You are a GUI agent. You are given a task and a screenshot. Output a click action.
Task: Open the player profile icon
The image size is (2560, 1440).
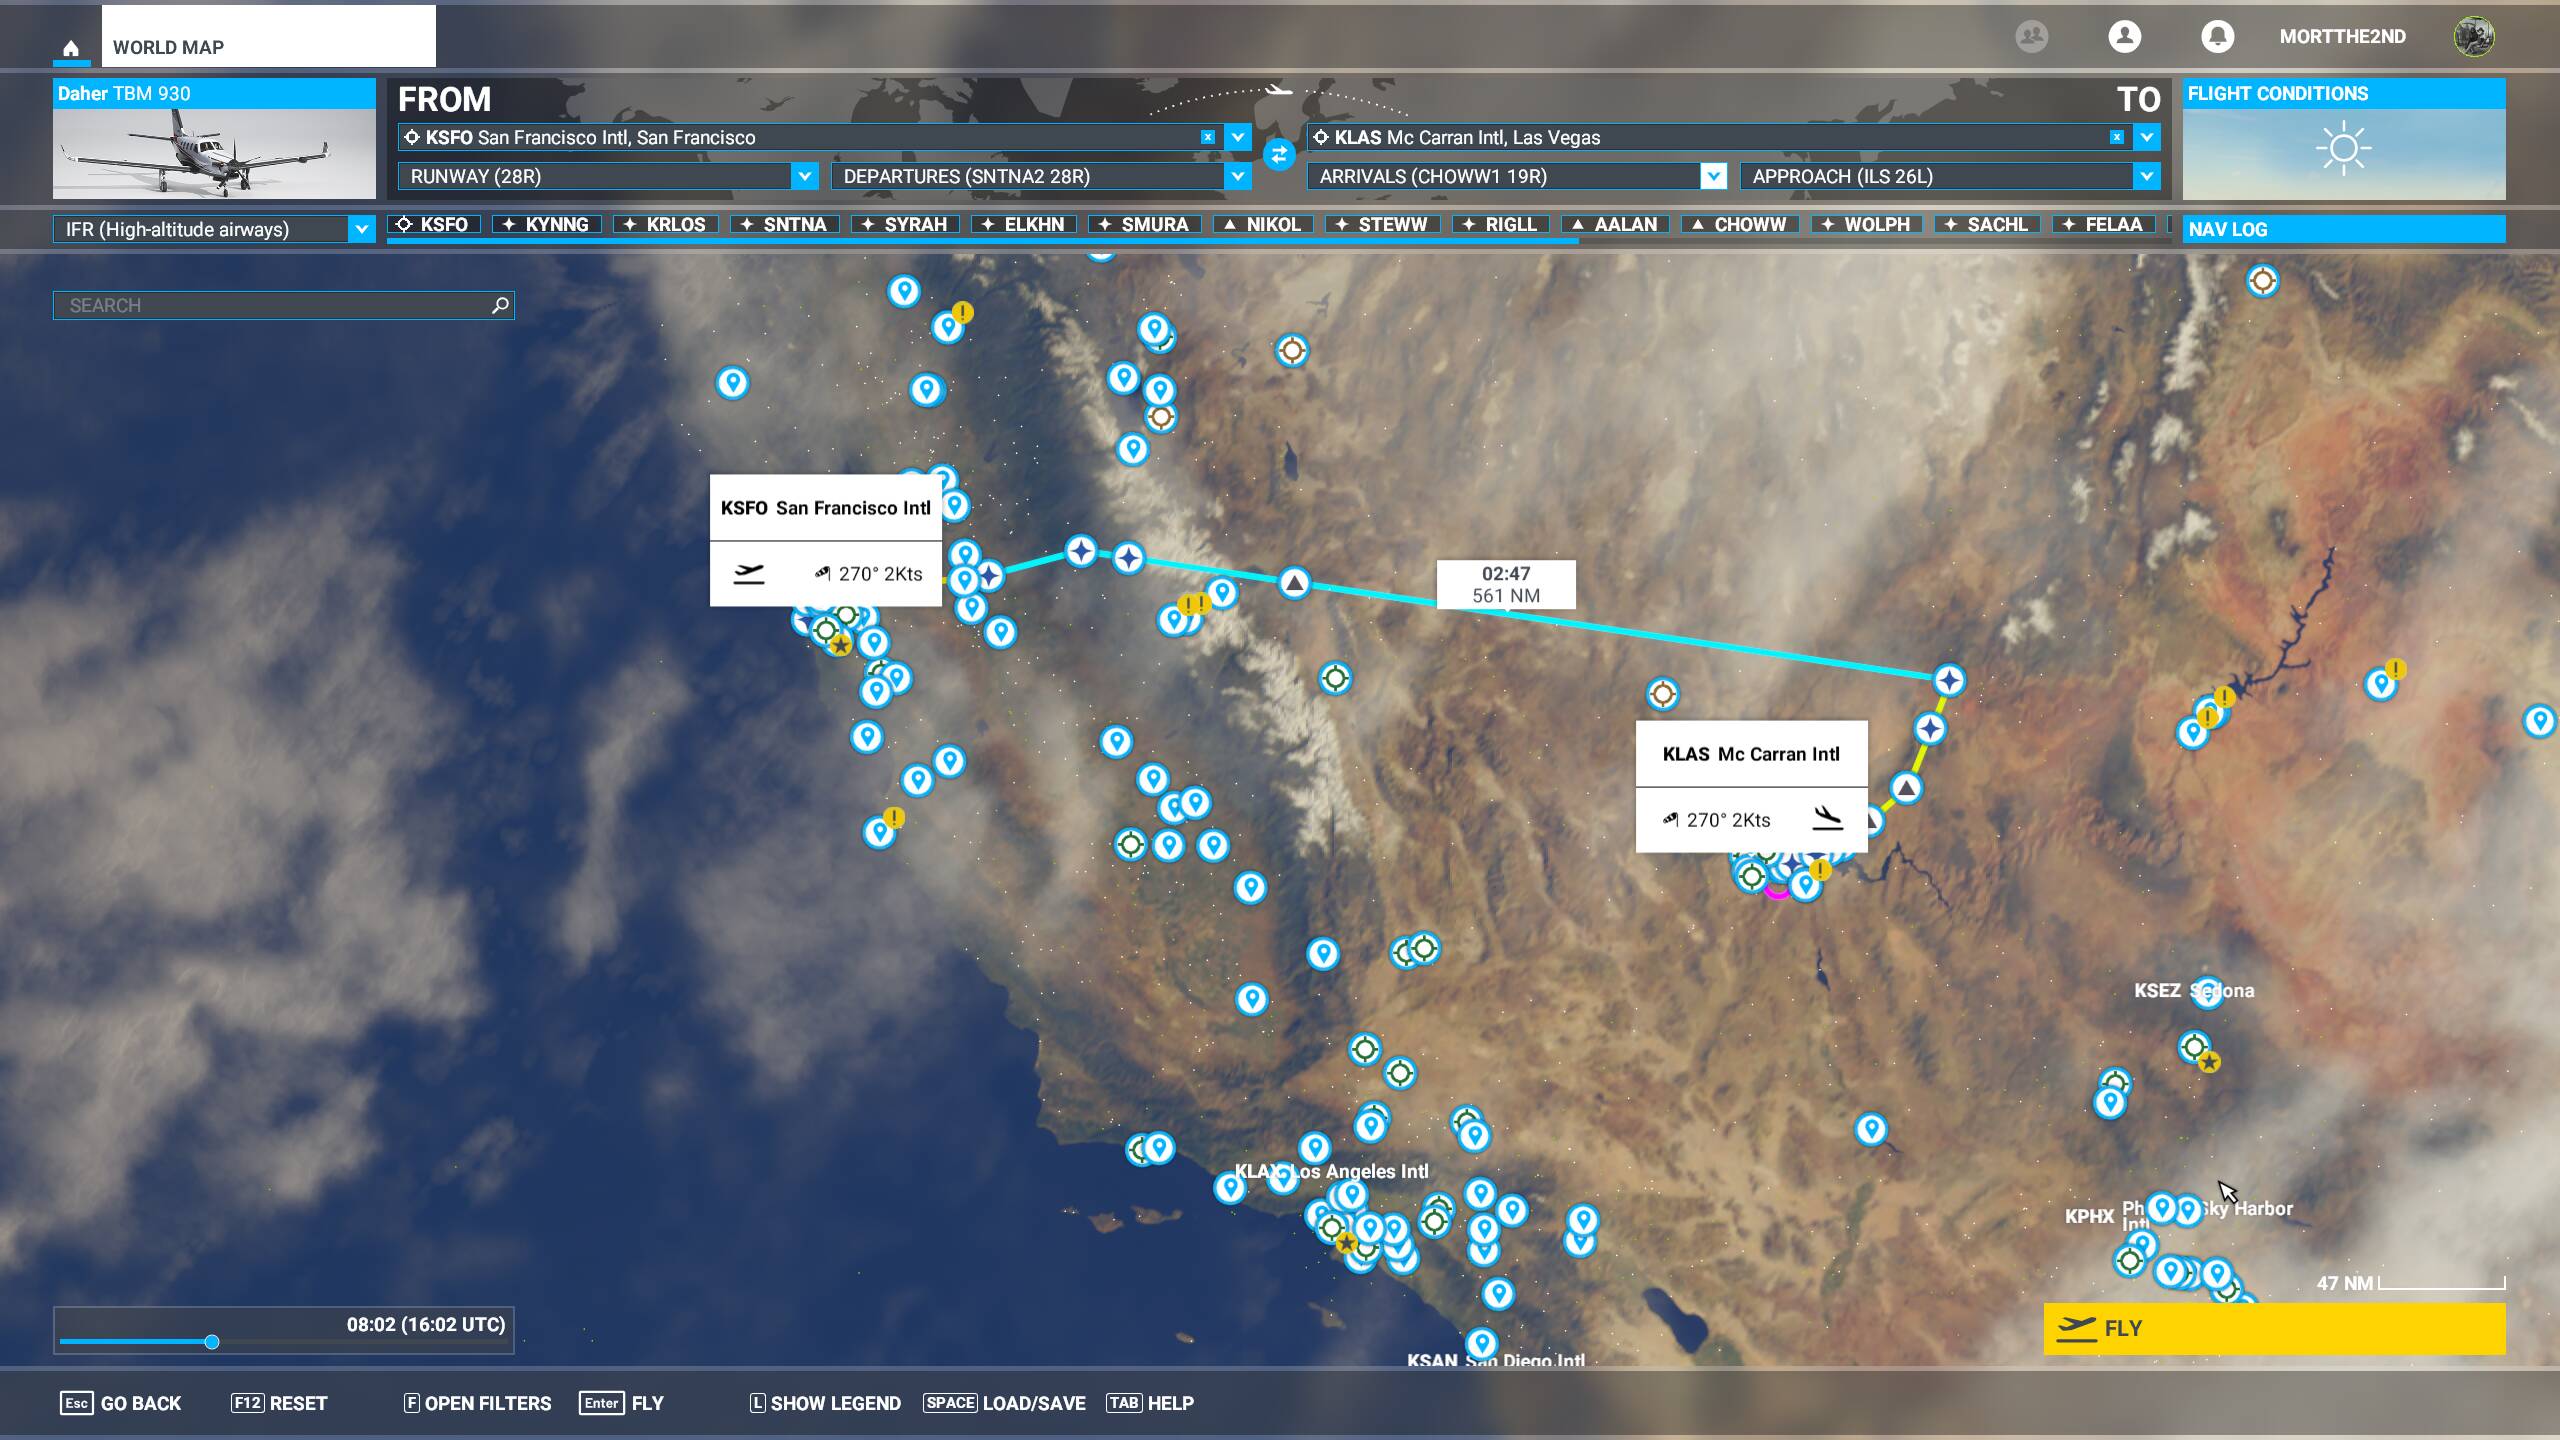point(2124,37)
